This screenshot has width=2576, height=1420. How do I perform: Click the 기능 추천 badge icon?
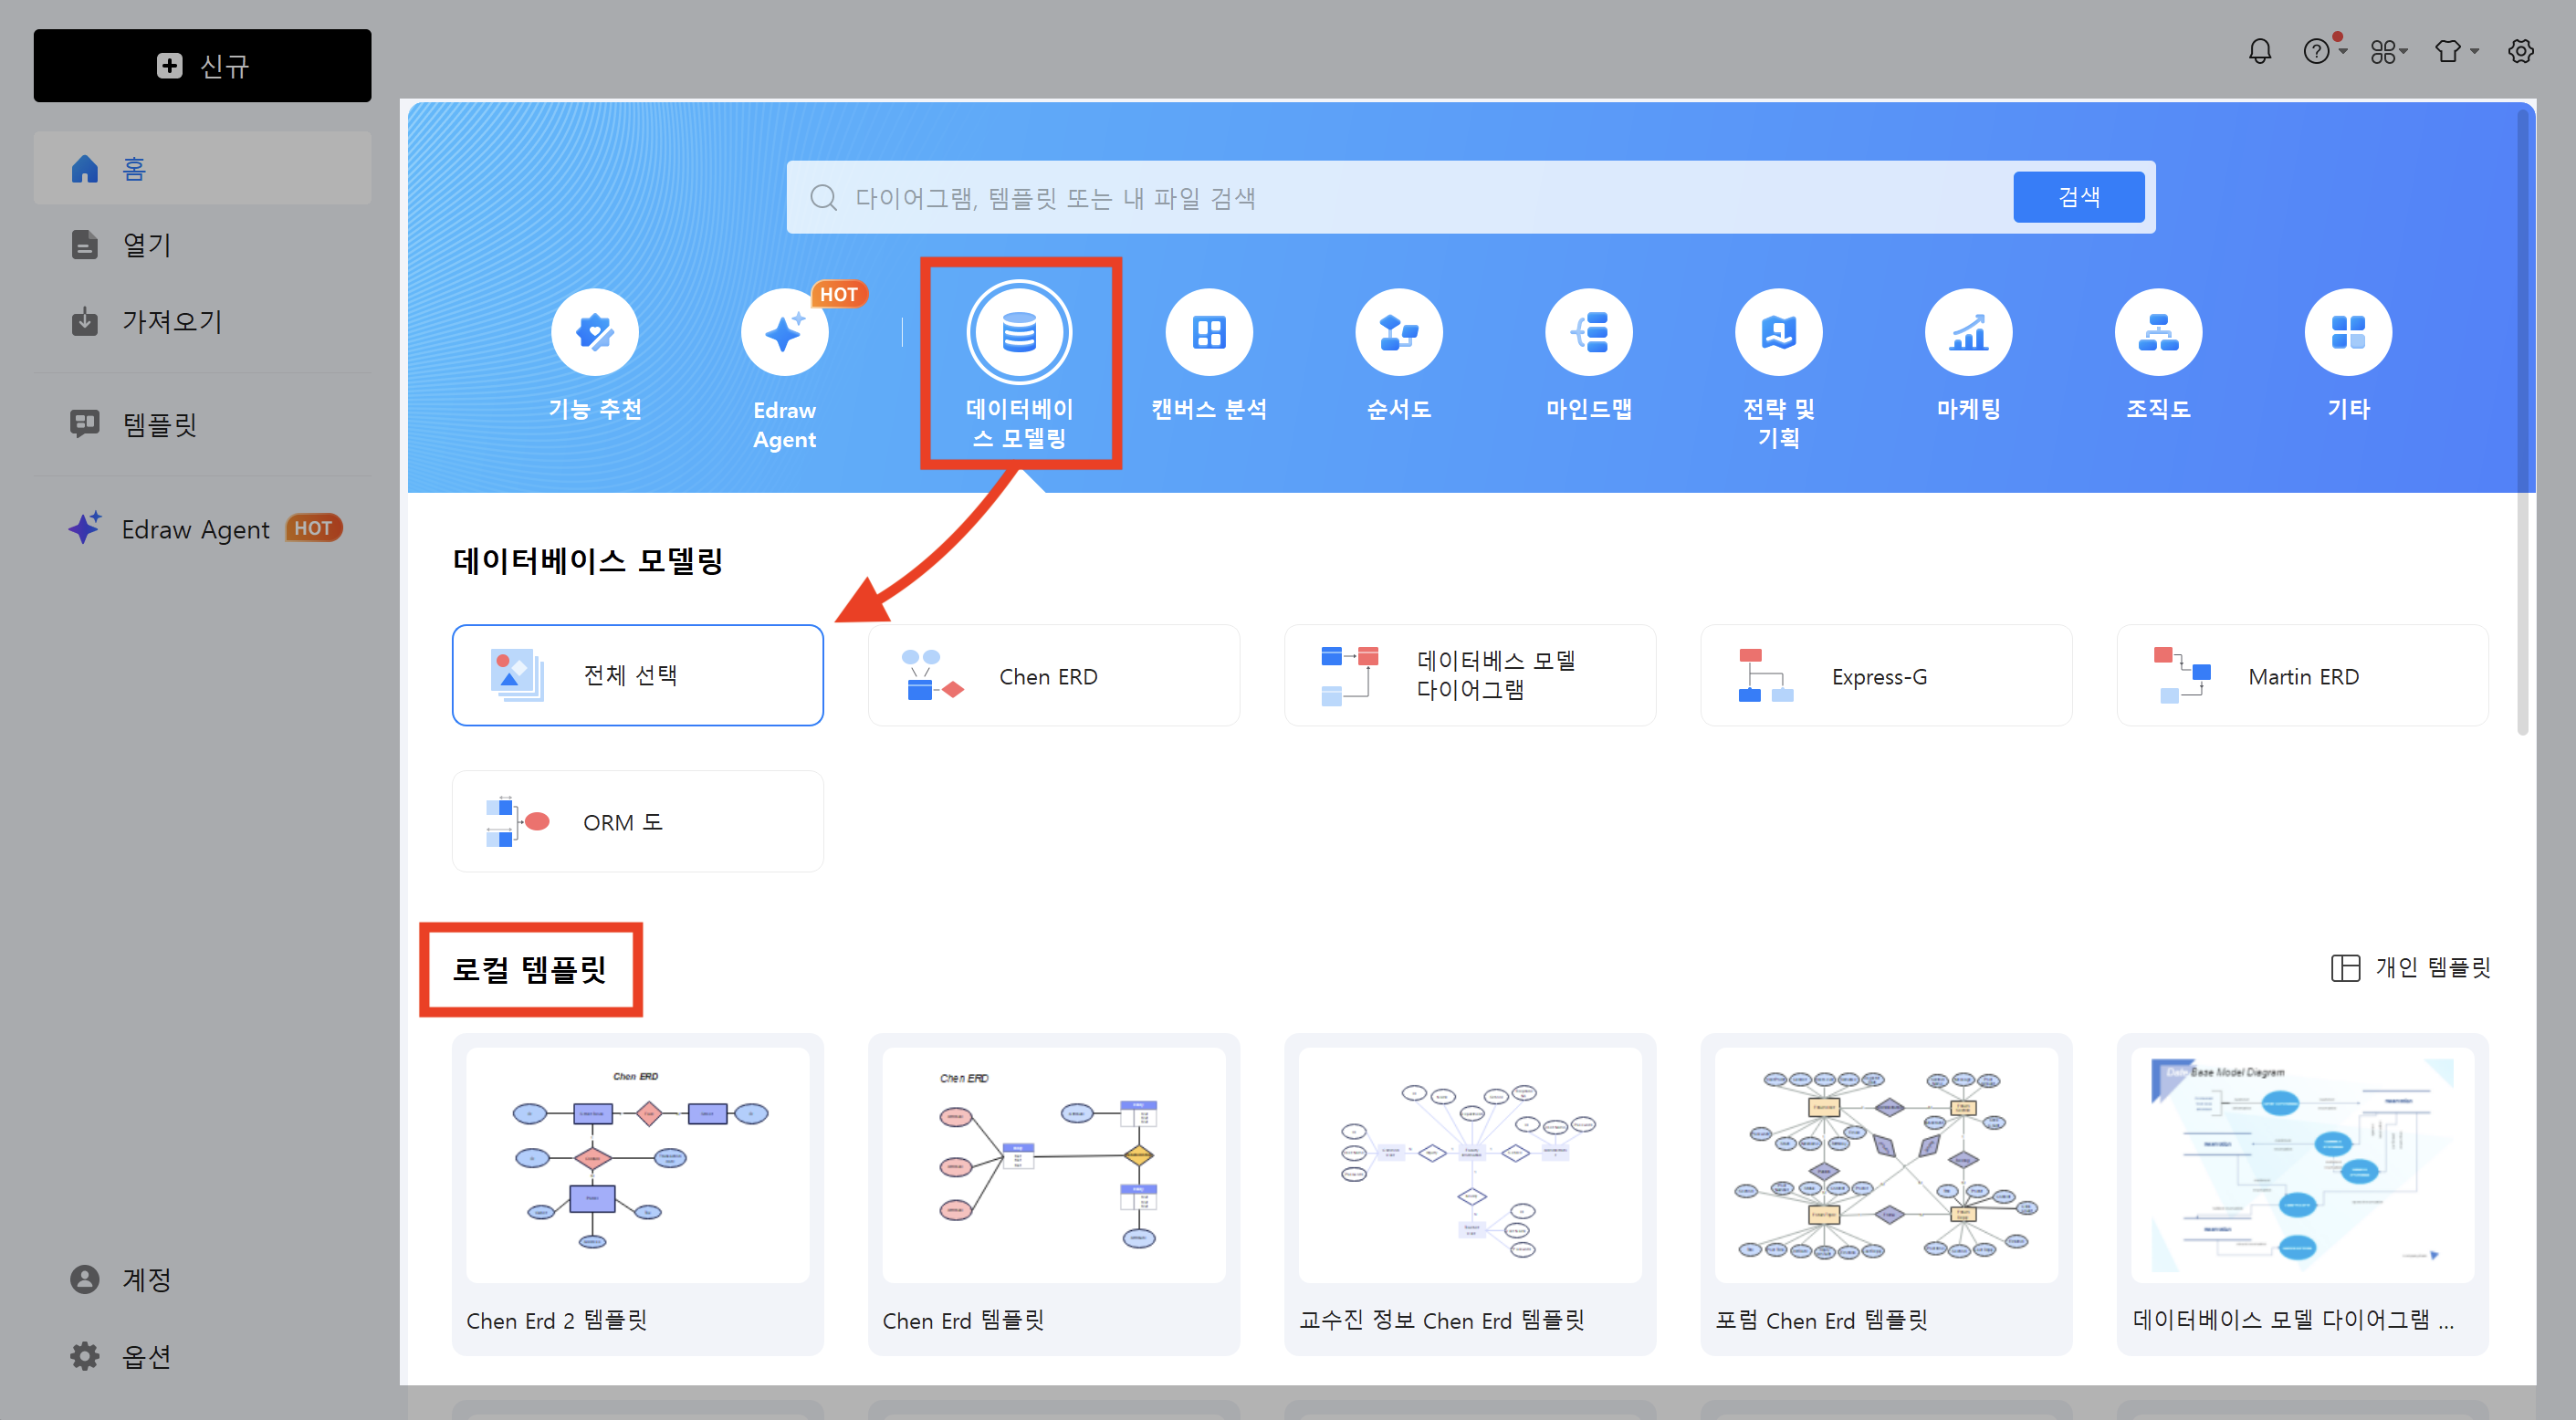pos(595,333)
